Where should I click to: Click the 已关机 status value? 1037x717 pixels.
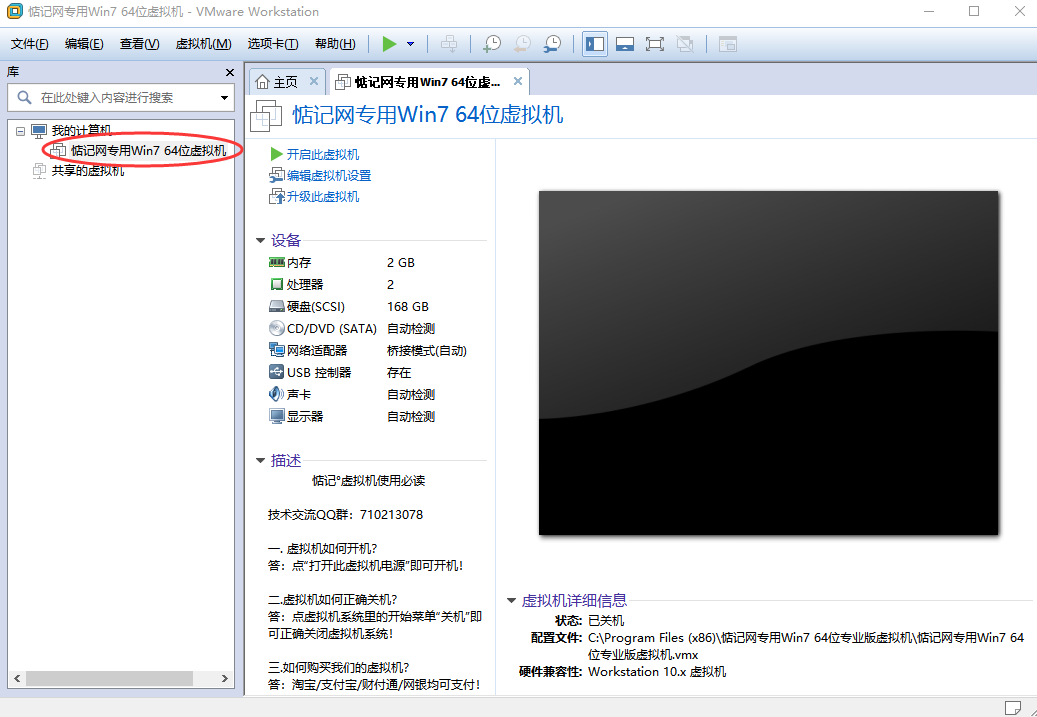[x=606, y=620]
